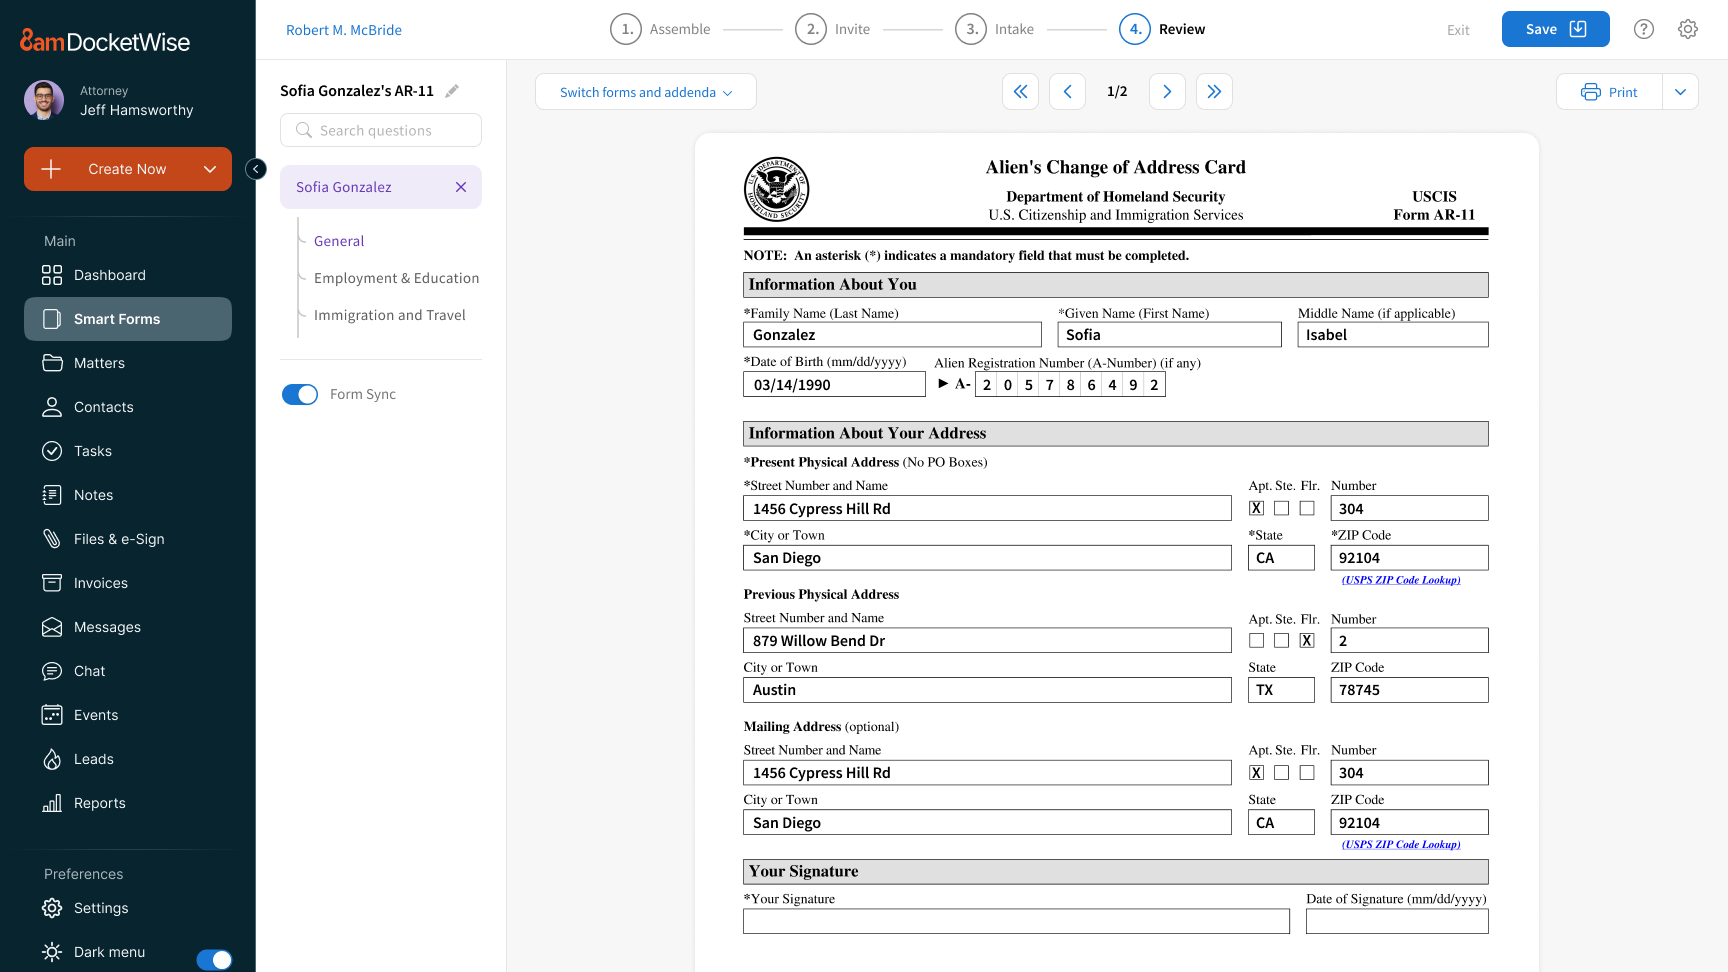Screen dimensions: 1728x972
Task: Open the Chat section
Action: pos(88,671)
